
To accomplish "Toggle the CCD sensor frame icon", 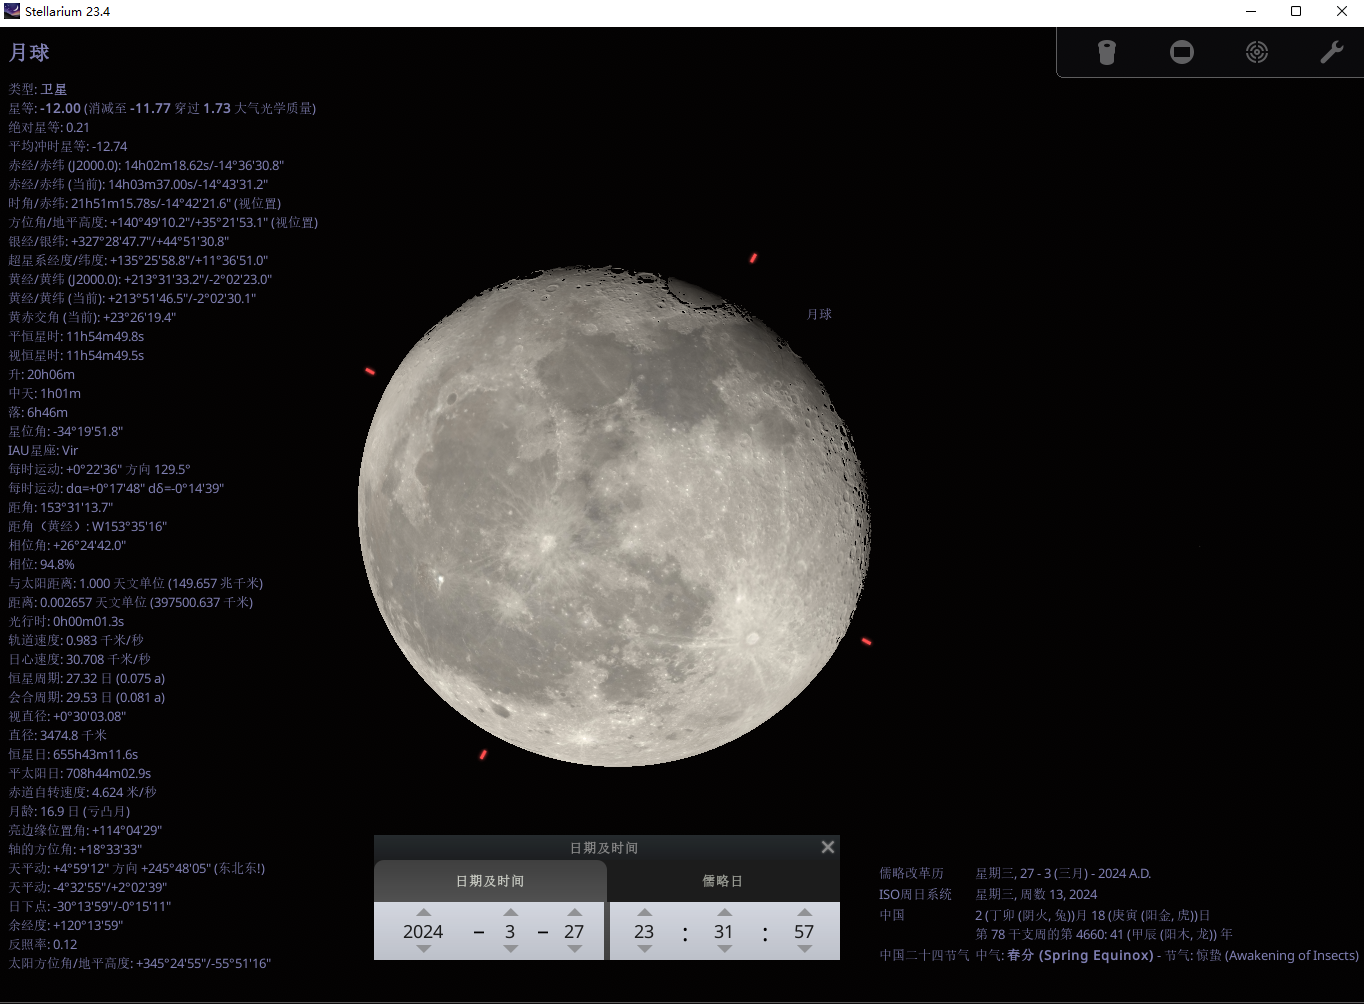I will pos(1181,52).
